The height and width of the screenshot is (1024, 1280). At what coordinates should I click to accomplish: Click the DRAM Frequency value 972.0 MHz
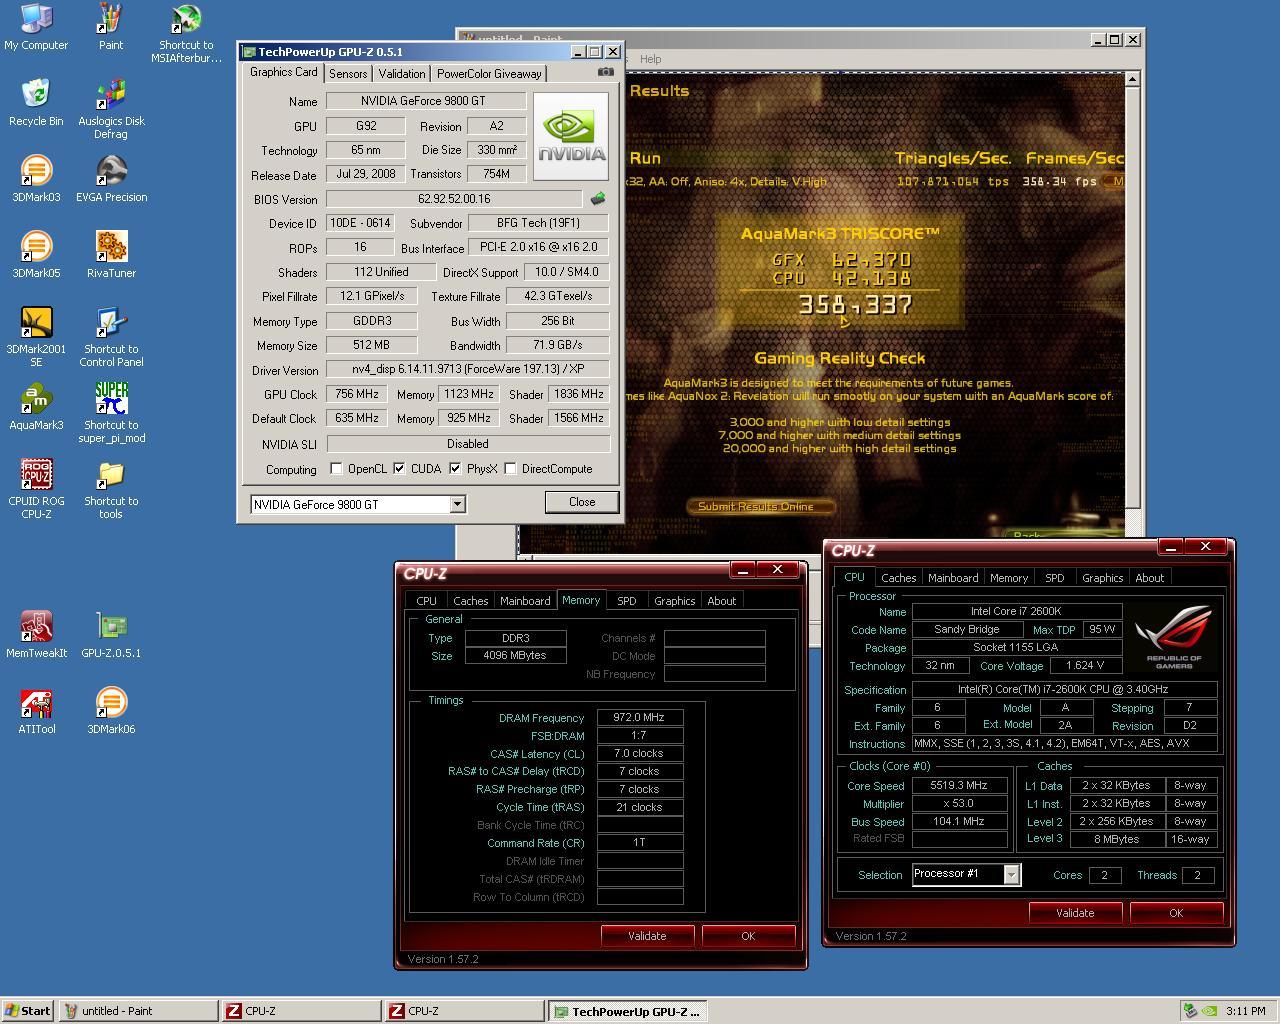click(640, 717)
